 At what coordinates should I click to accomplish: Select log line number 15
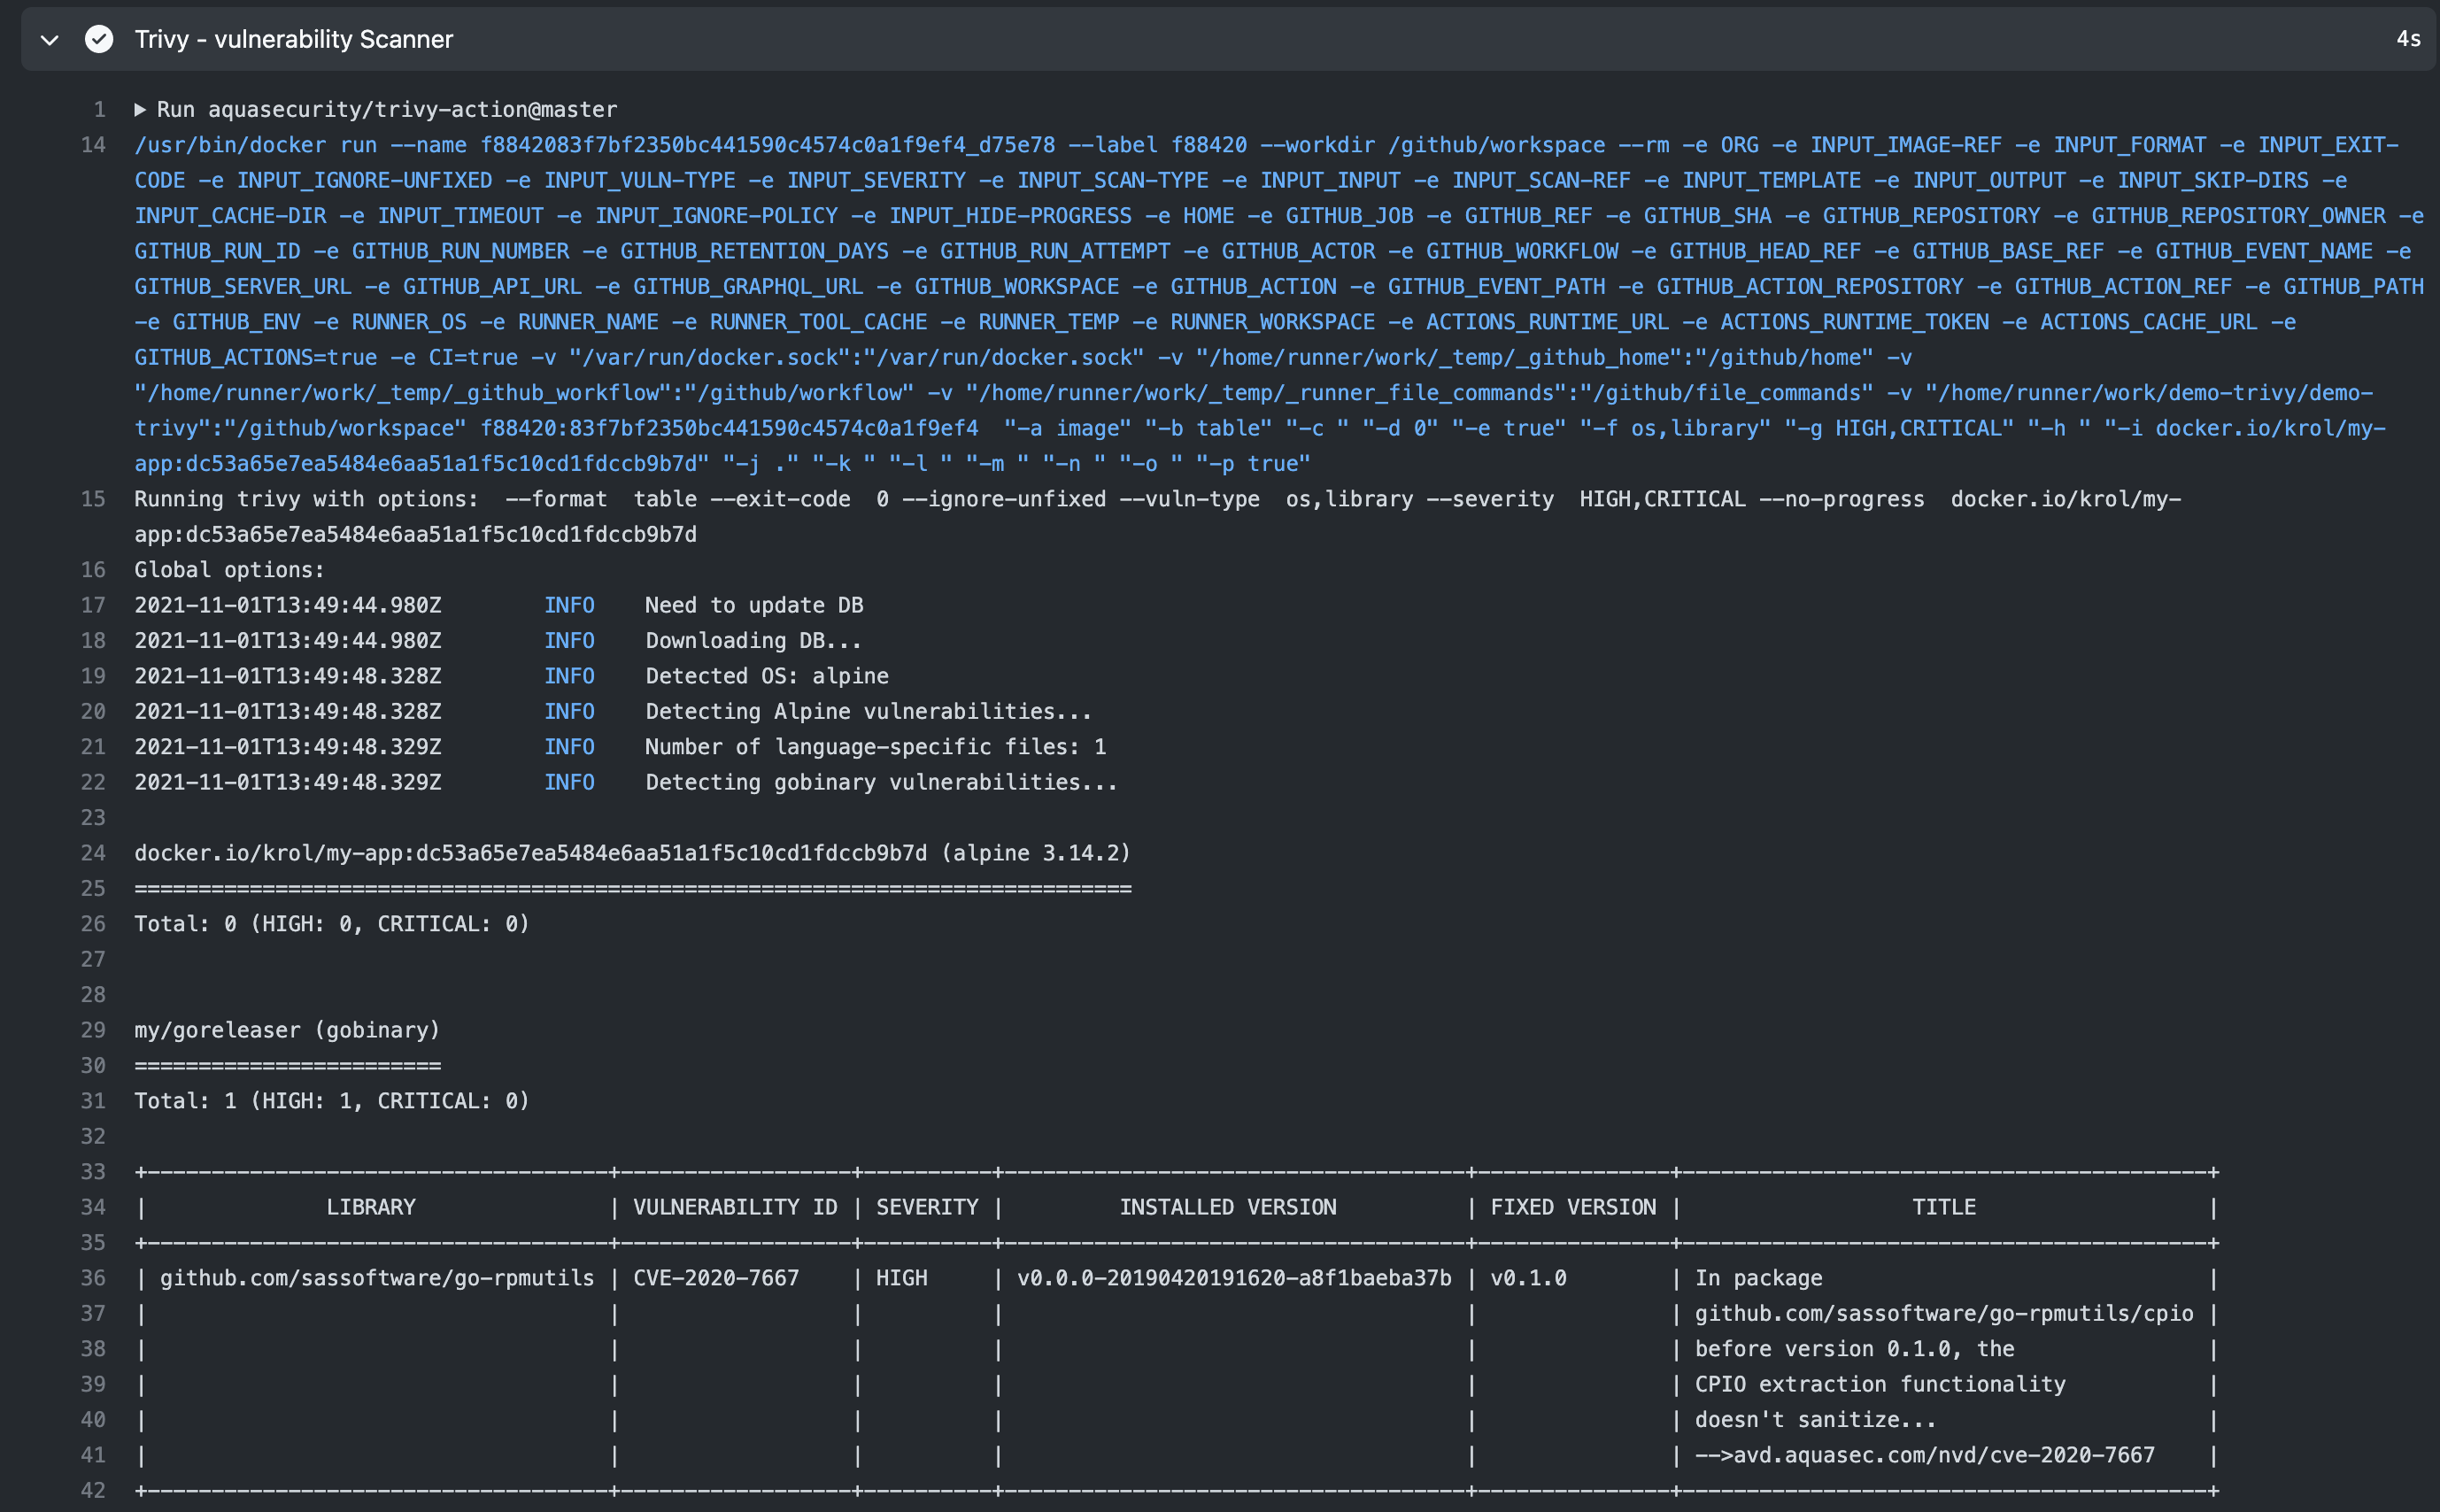[93, 499]
